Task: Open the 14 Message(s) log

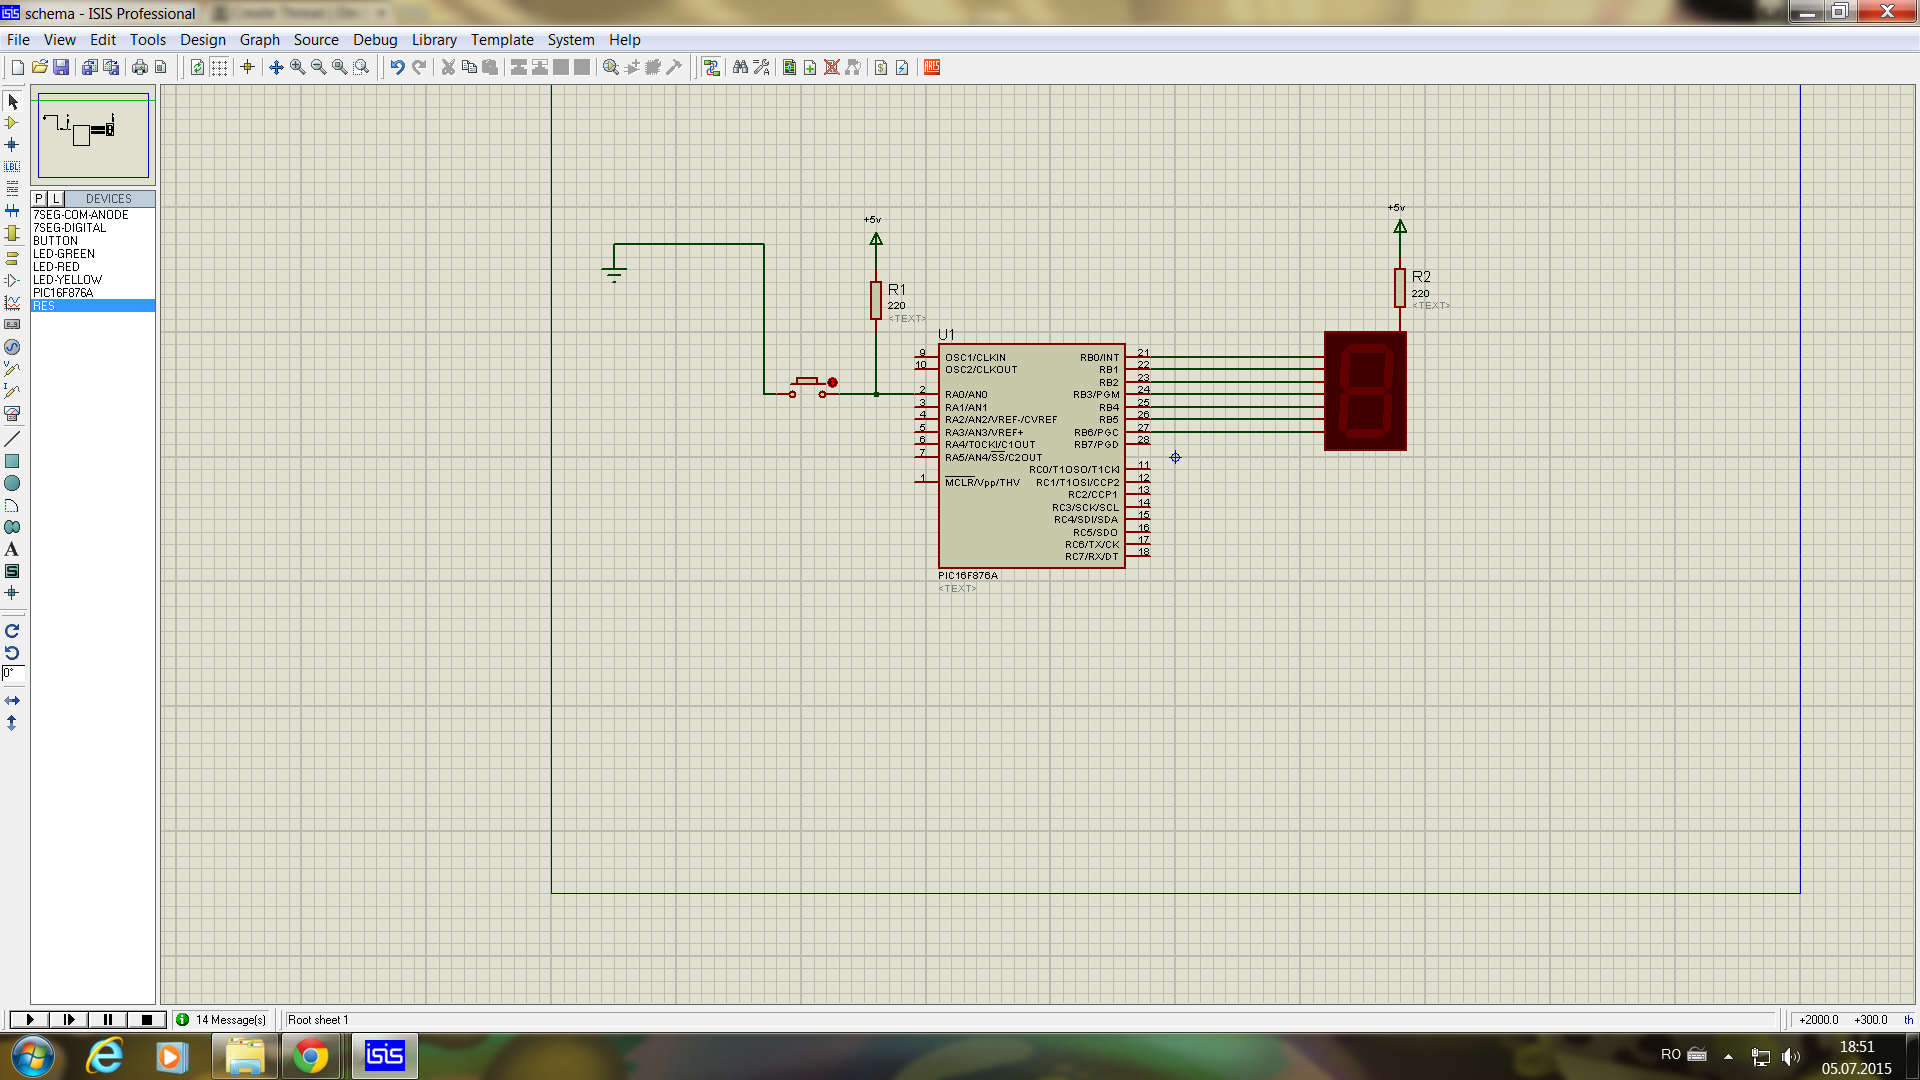Action: coord(221,1019)
